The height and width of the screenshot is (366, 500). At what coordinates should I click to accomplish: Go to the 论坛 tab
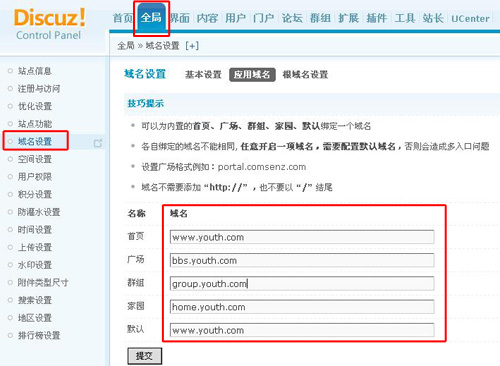292,18
